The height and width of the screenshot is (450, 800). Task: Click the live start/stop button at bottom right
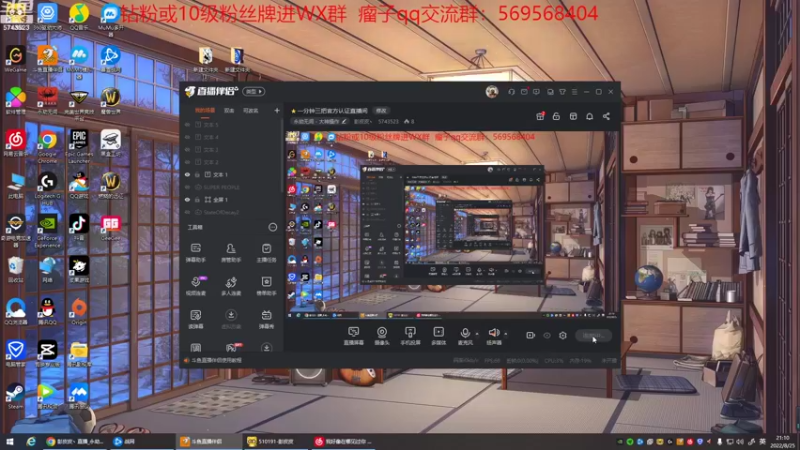pyautogui.click(x=593, y=335)
